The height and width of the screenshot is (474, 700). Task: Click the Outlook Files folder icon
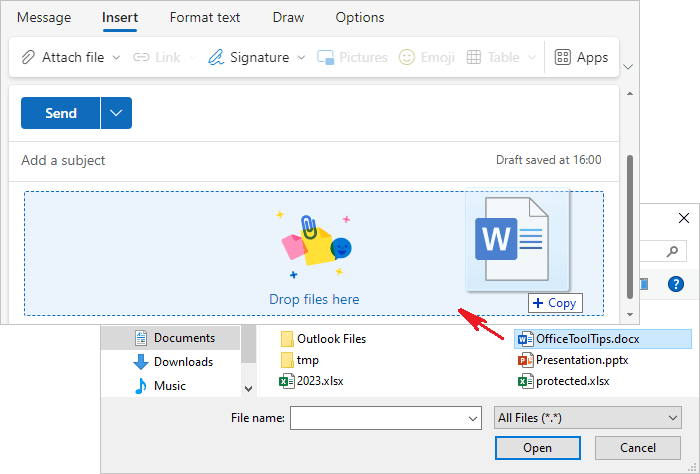tap(287, 339)
